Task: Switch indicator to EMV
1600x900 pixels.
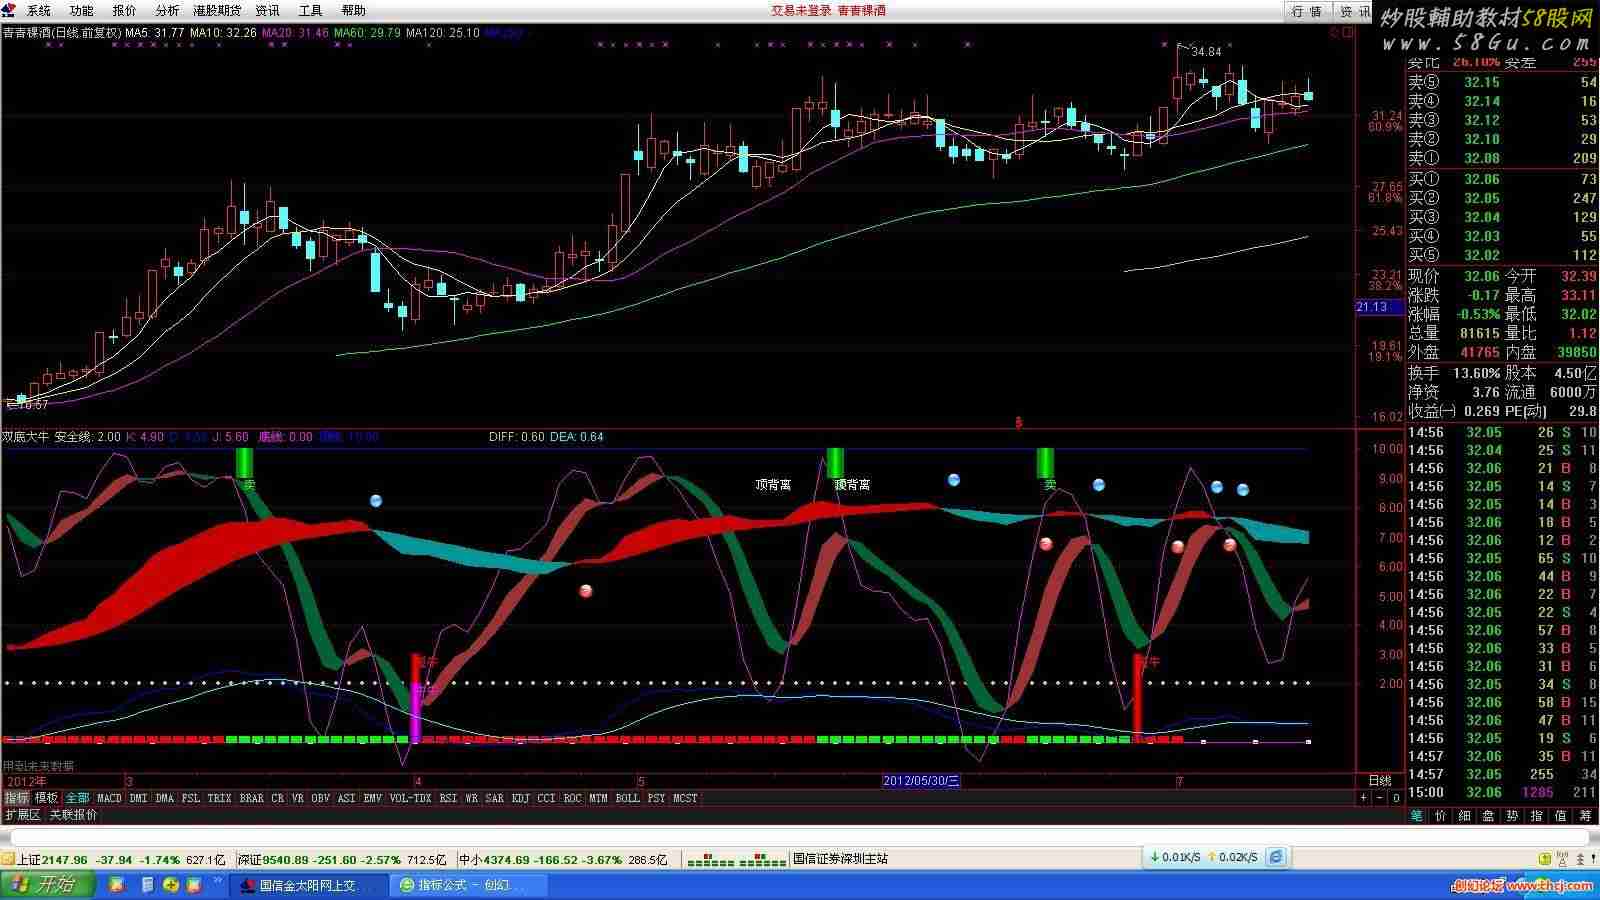Action: click(372, 798)
